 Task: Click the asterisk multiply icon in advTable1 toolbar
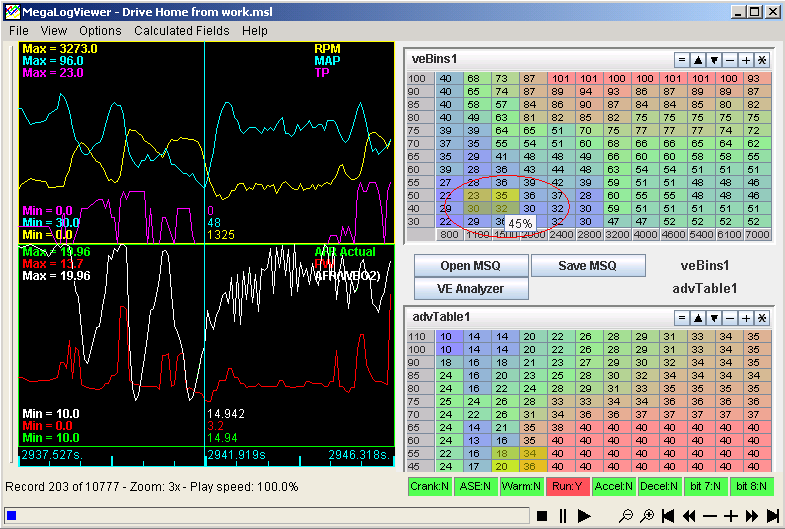pyautogui.click(x=762, y=318)
